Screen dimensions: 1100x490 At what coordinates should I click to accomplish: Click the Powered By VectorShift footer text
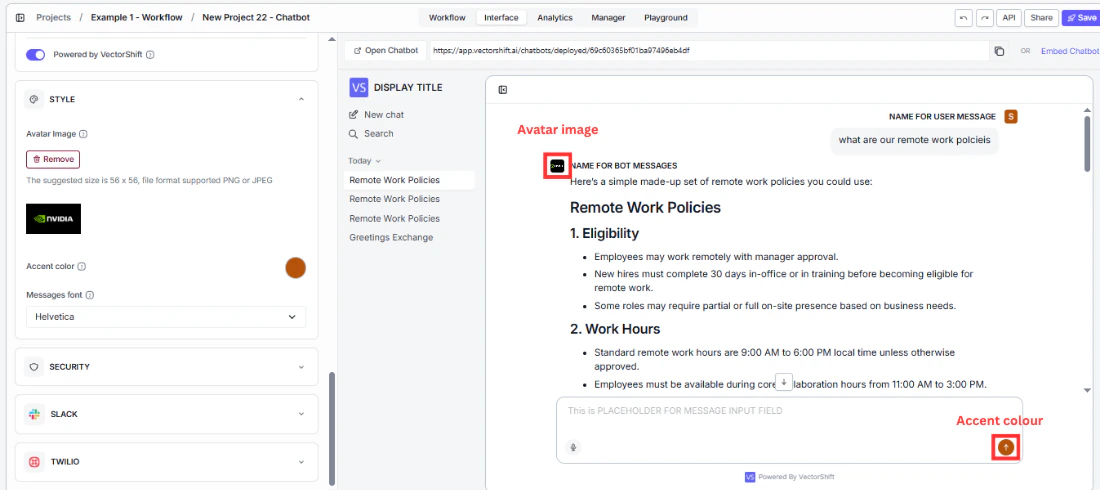[796, 477]
